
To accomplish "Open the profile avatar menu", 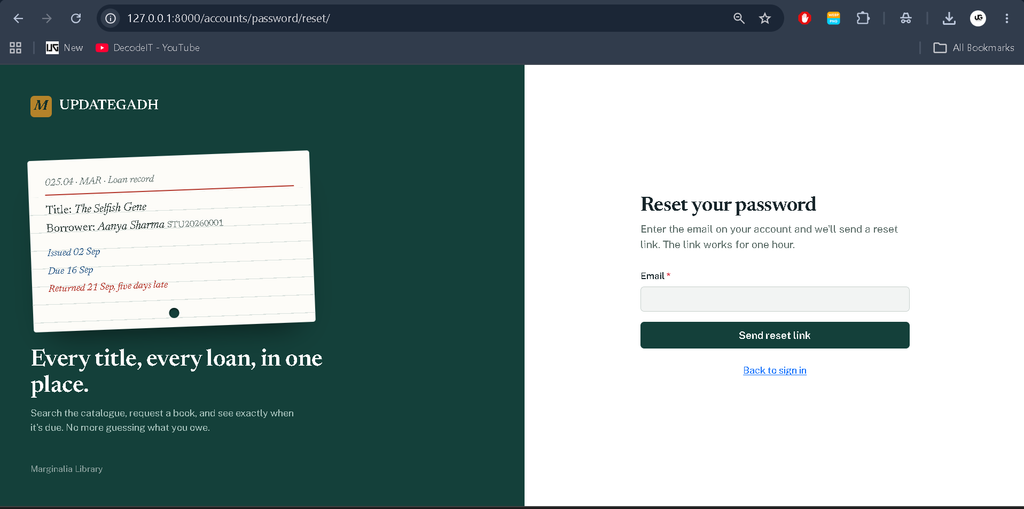I will pos(978,18).
